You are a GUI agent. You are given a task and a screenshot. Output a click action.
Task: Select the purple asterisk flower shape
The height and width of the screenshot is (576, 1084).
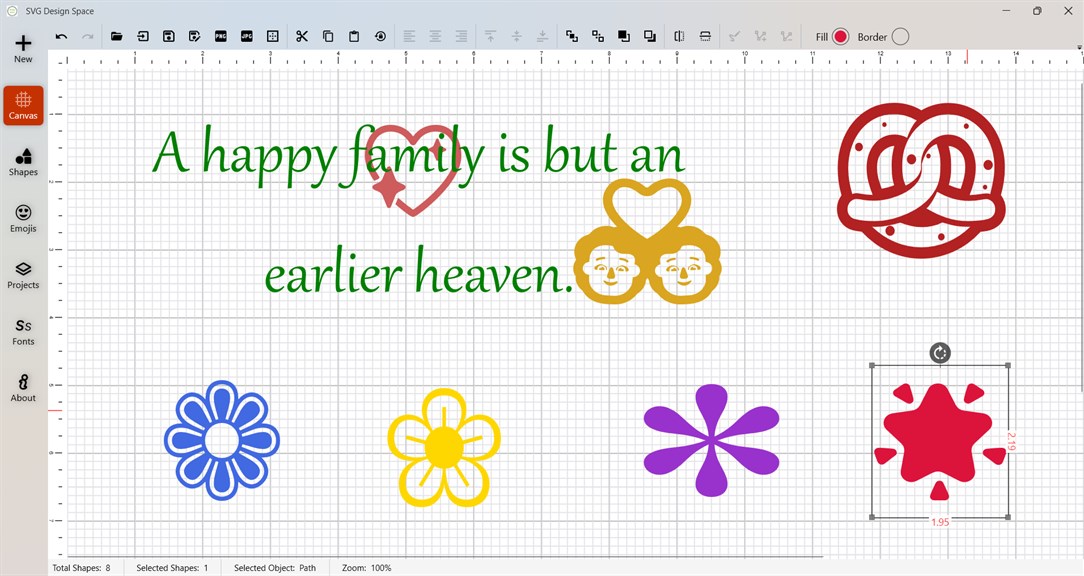(x=711, y=440)
